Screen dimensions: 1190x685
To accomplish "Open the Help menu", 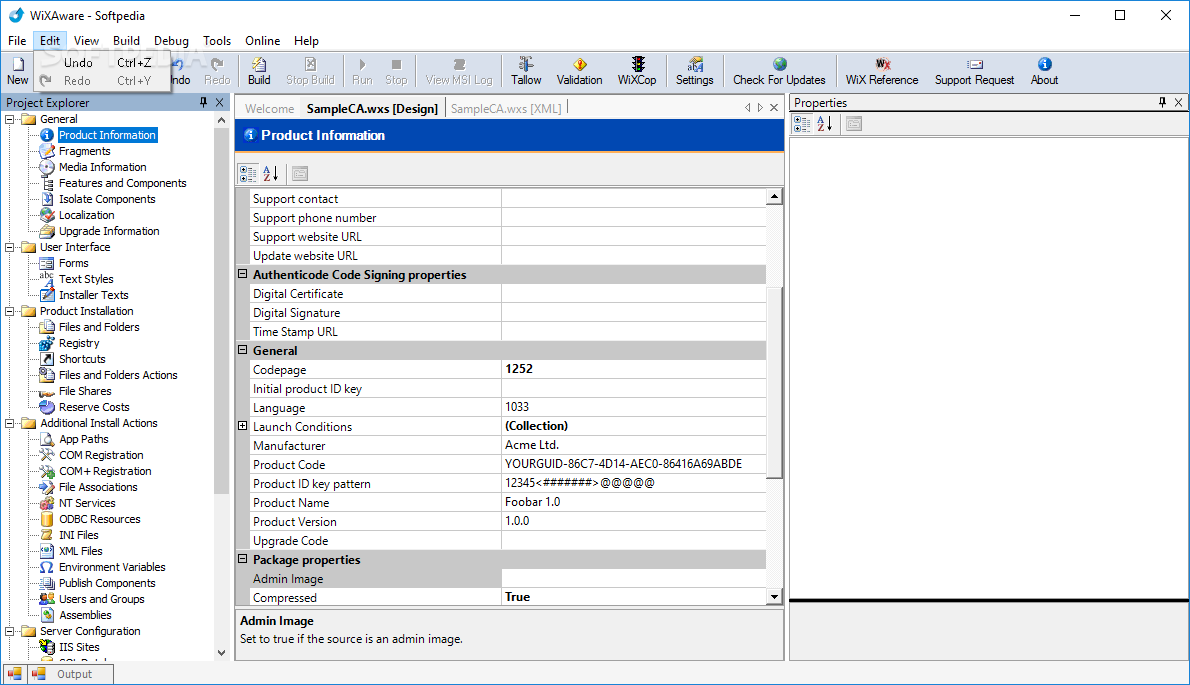I will click(307, 41).
